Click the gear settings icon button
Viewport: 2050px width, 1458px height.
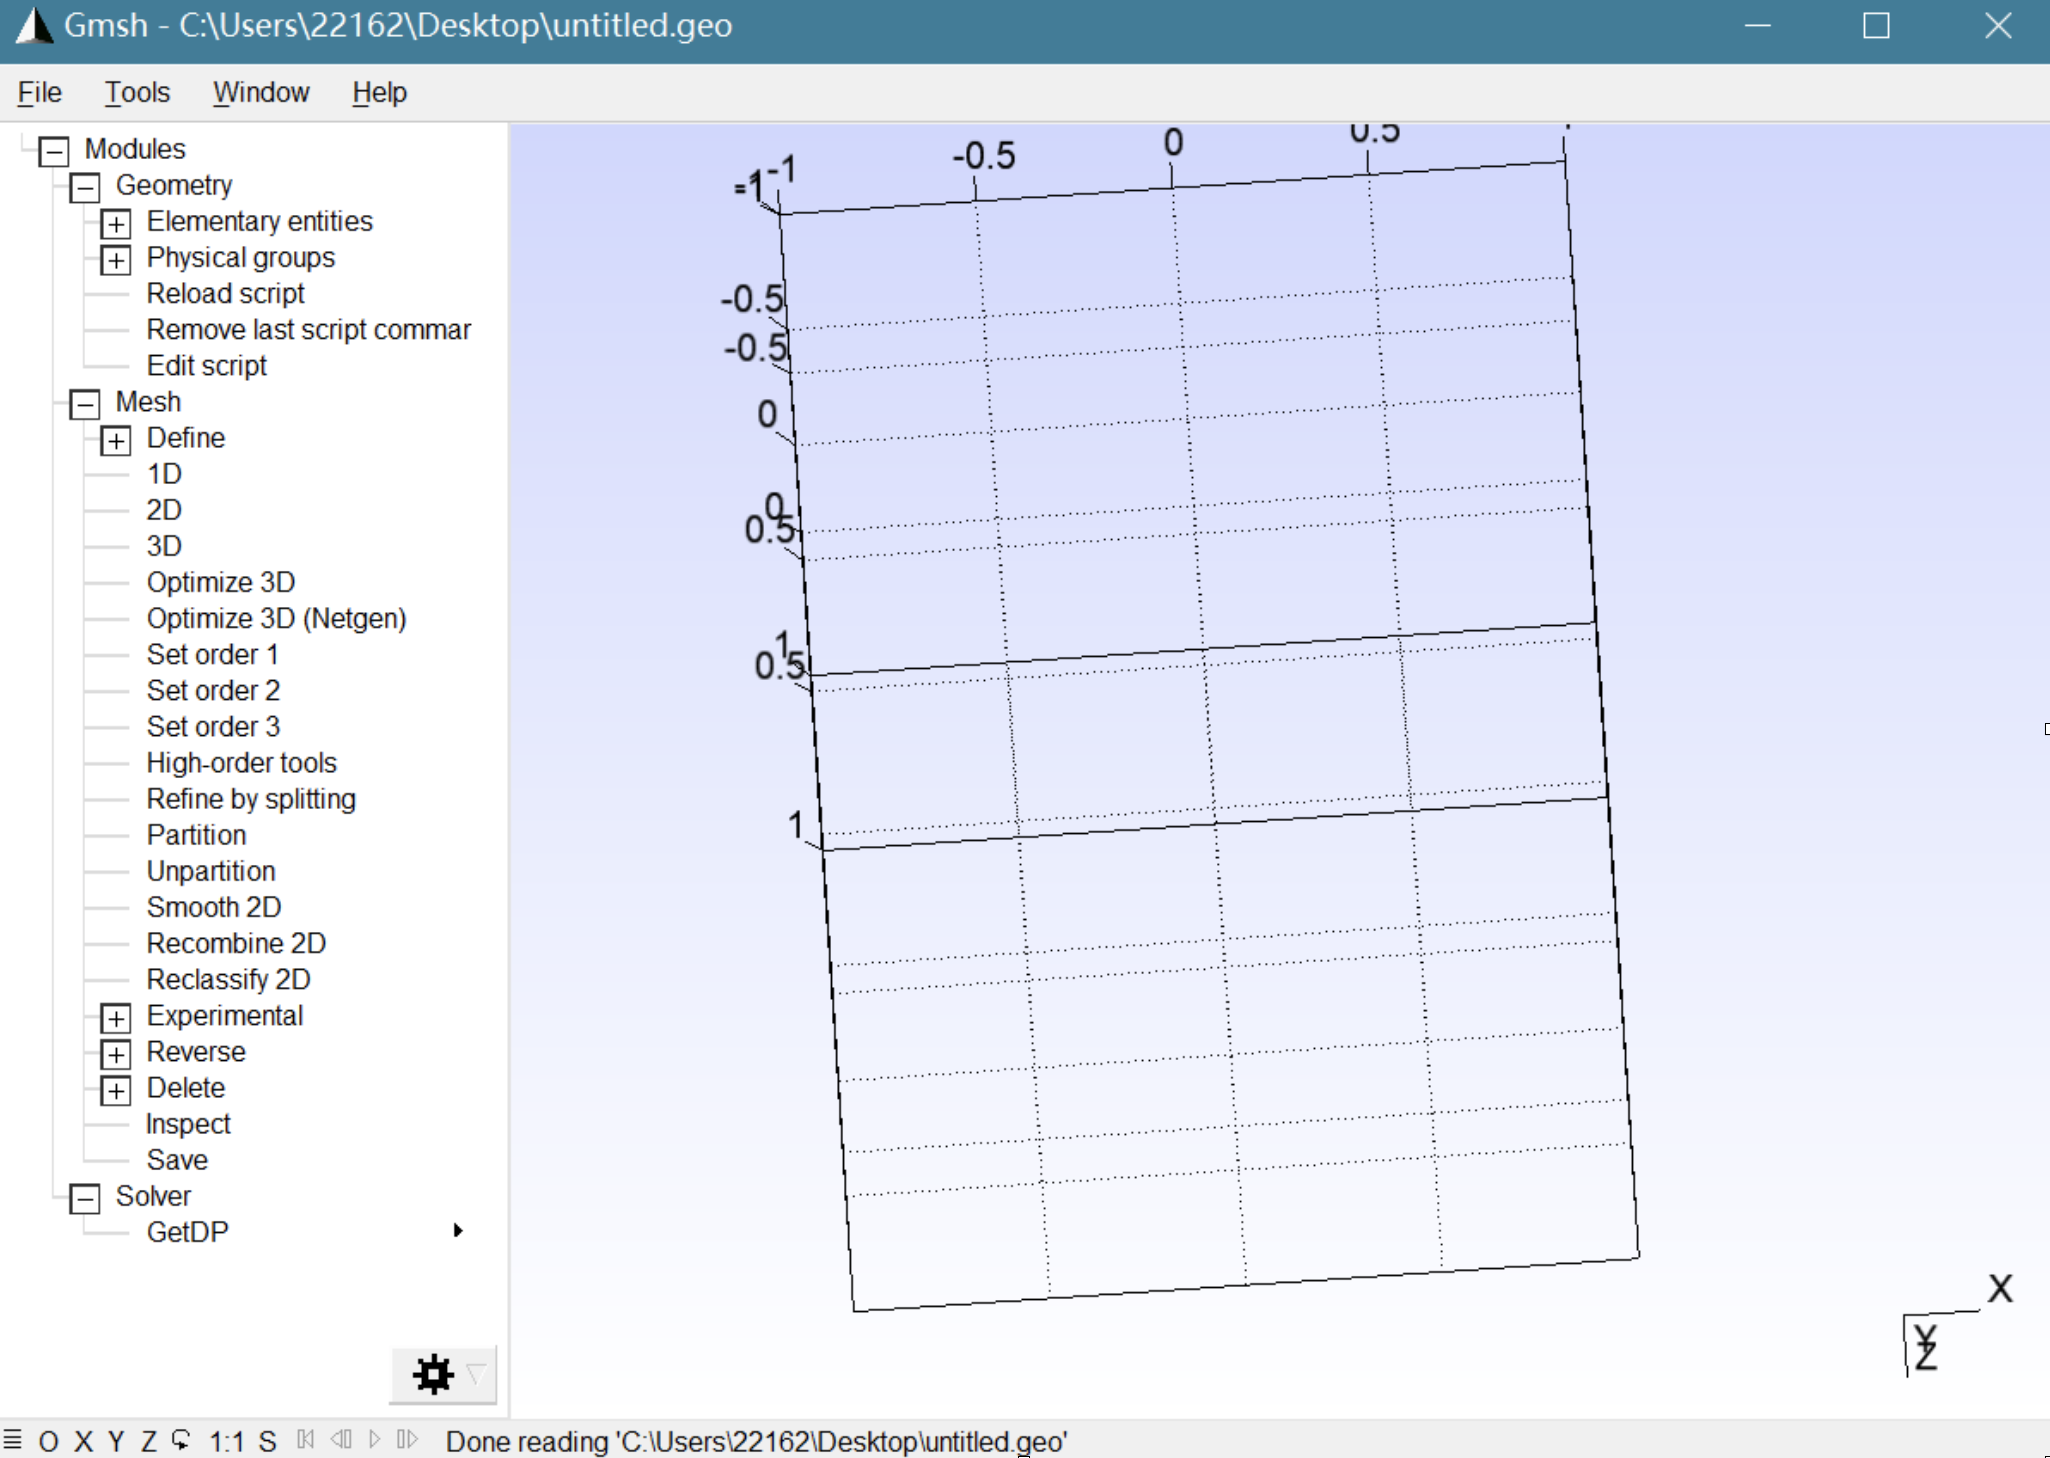pyautogui.click(x=433, y=1374)
